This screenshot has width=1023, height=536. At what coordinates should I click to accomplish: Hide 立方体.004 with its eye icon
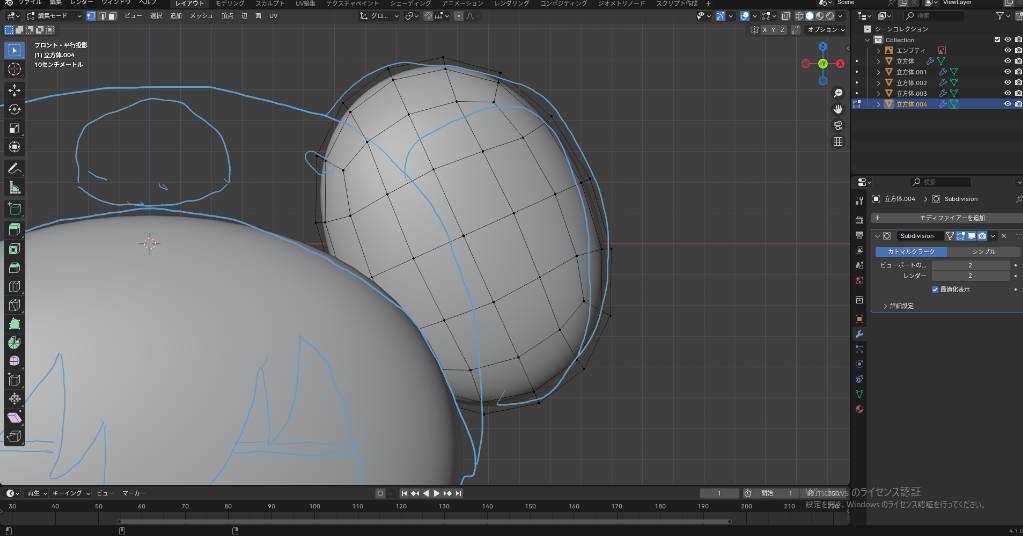tap(1007, 104)
